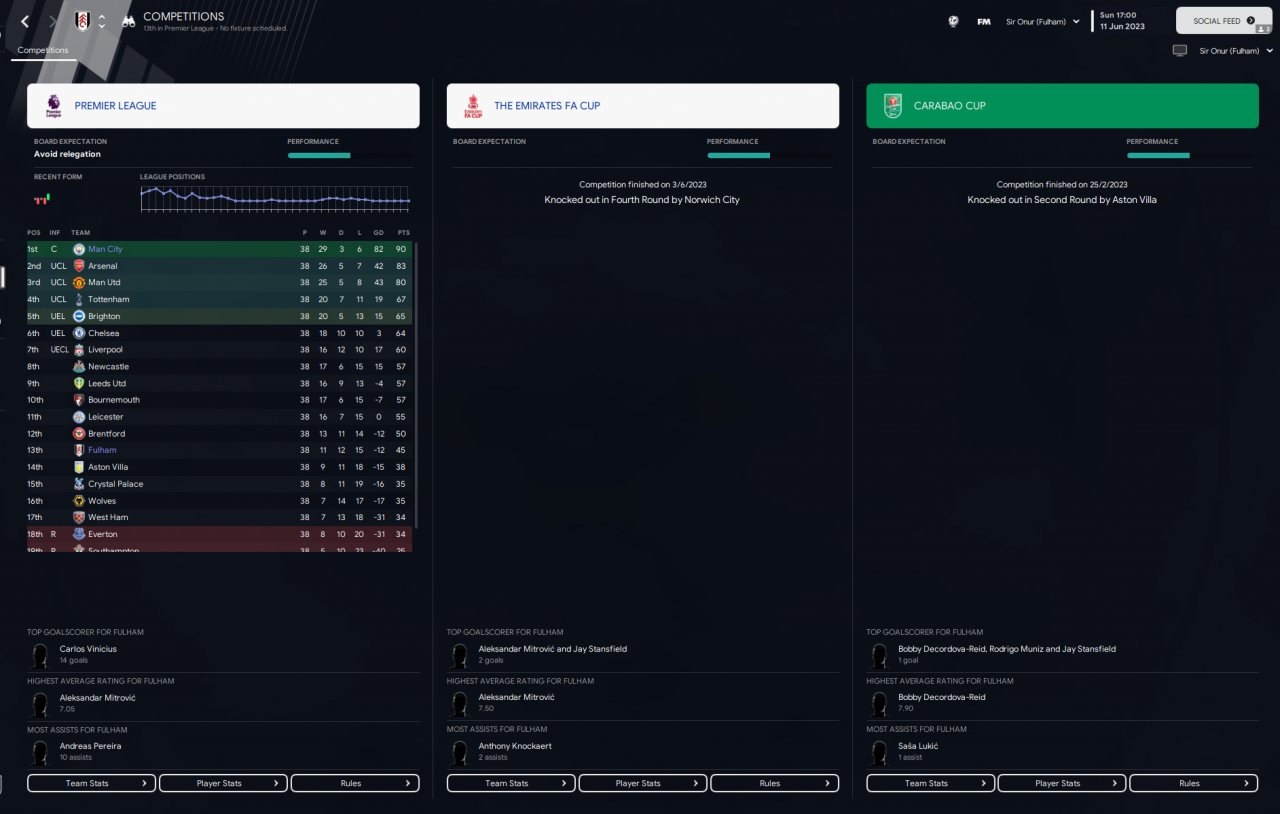Viewport: 1280px width, 814px height.
Task: Click the Man Utd club badge
Action: (x=79, y=283)
